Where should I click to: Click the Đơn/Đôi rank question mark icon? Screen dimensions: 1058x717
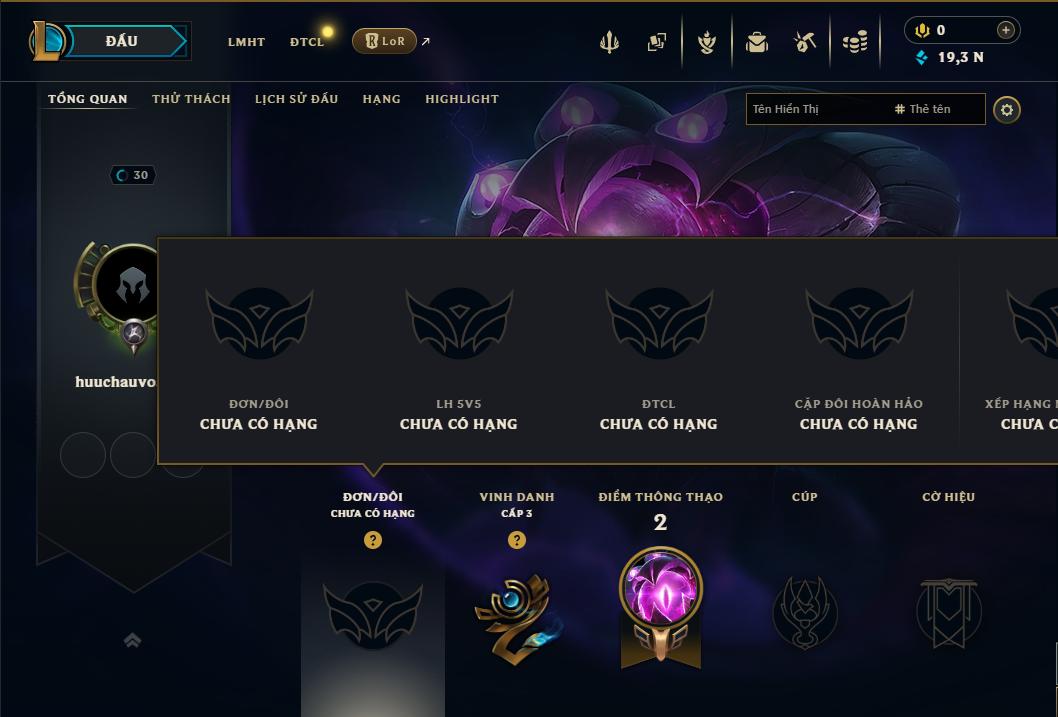click(x=372, y=540)
